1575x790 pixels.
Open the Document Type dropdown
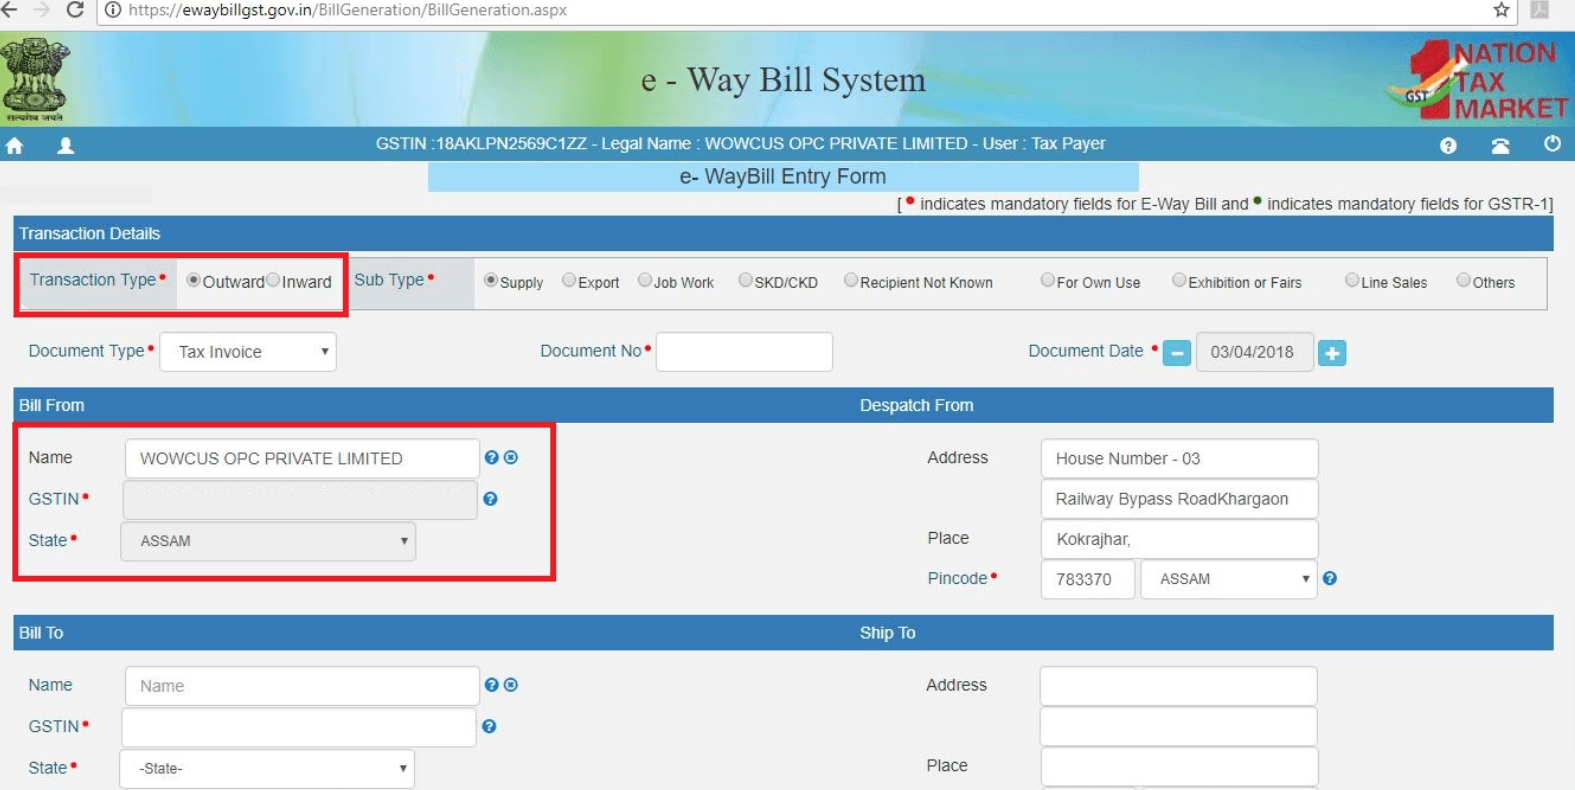point(249,352)
